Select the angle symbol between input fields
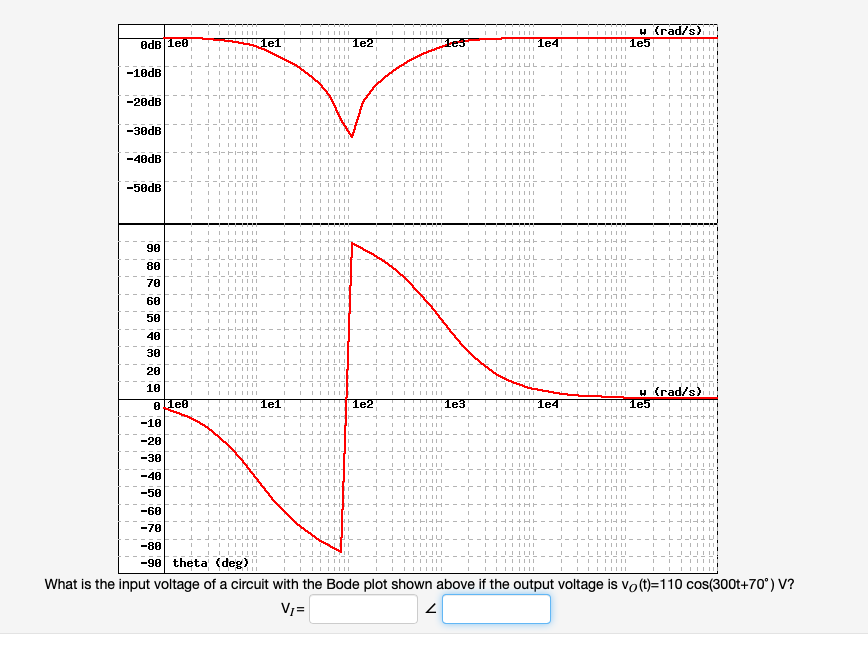This screenshot has height=651, width=868. click(429, 608)
